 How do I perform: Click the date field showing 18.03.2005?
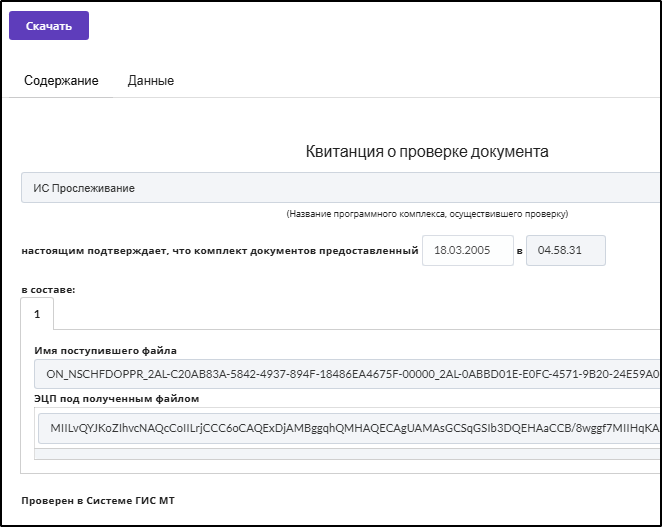(x=468, y=250)
